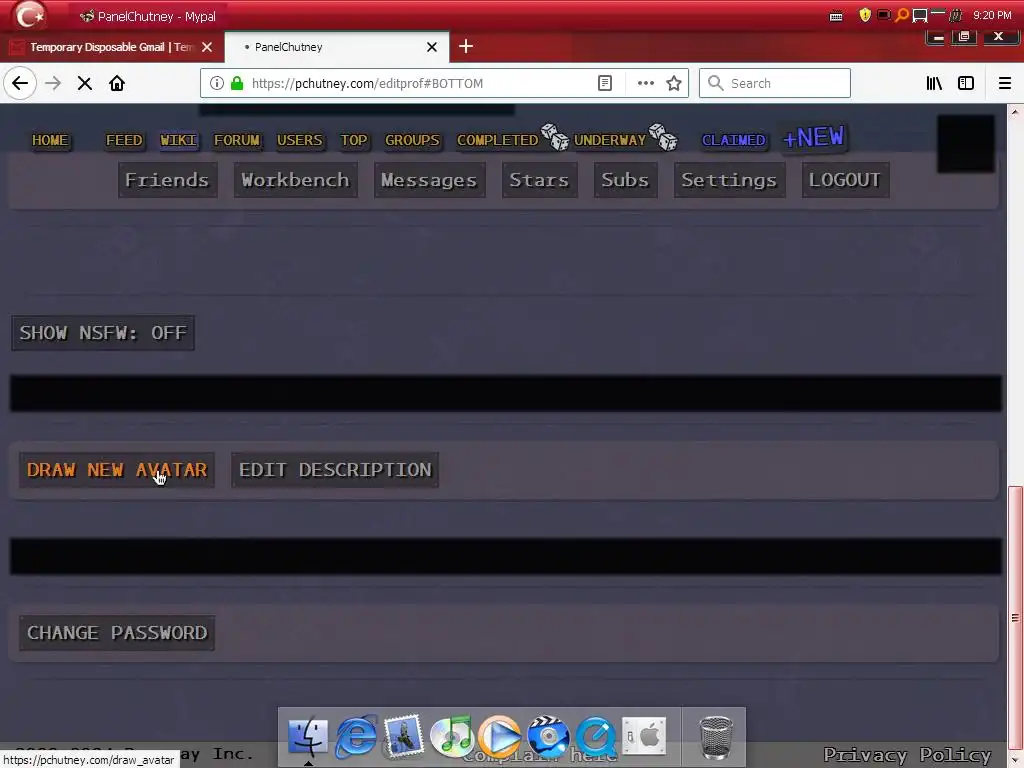Open the Privacy Policy link

(907, 755)
